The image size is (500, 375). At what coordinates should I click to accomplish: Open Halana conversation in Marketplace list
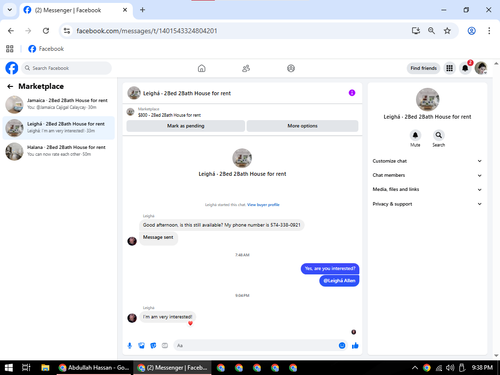click(x=59, y=151)
